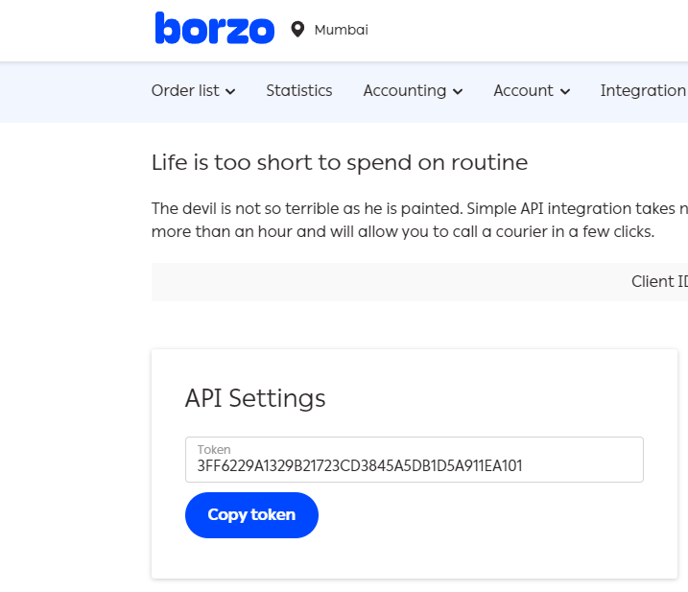Click the 'Life is too short' heading

point(340,163)
